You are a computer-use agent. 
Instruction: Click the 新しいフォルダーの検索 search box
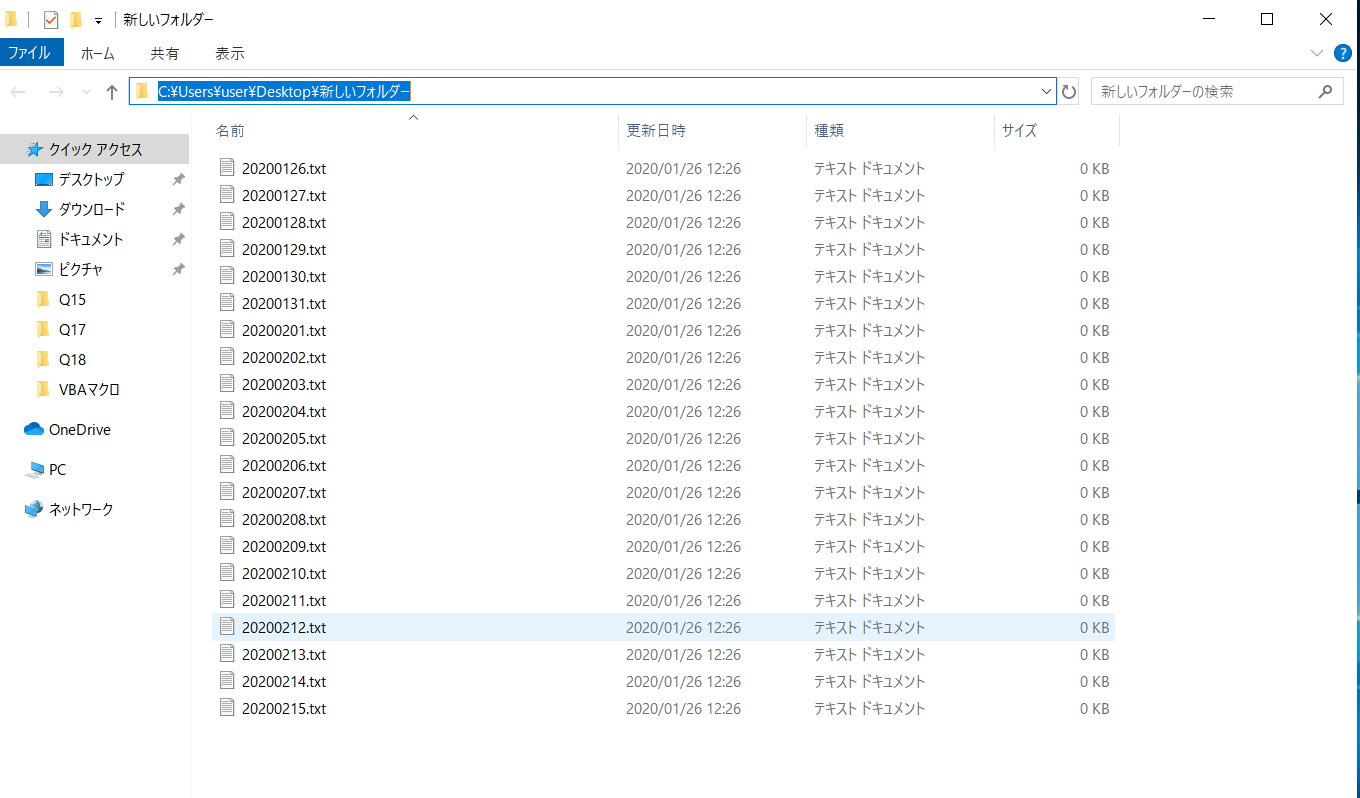point(1216,91)
